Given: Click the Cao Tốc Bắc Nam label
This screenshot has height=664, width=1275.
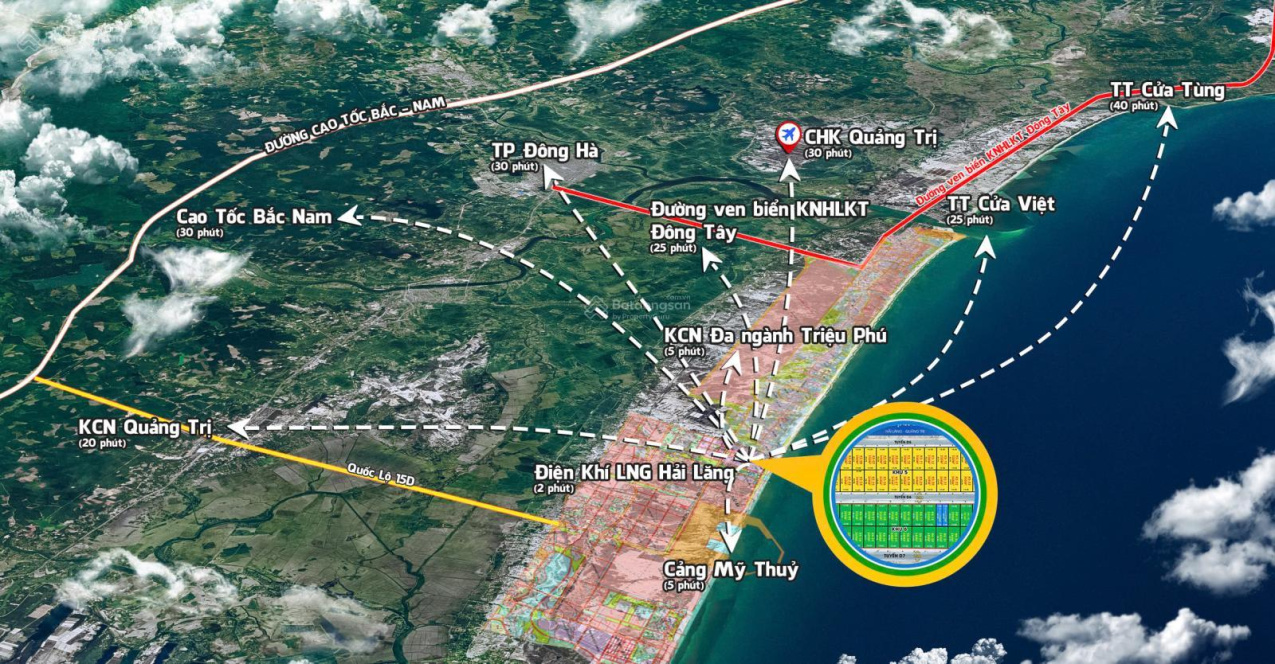Looking at the screenshot, I should click(255, 216).
